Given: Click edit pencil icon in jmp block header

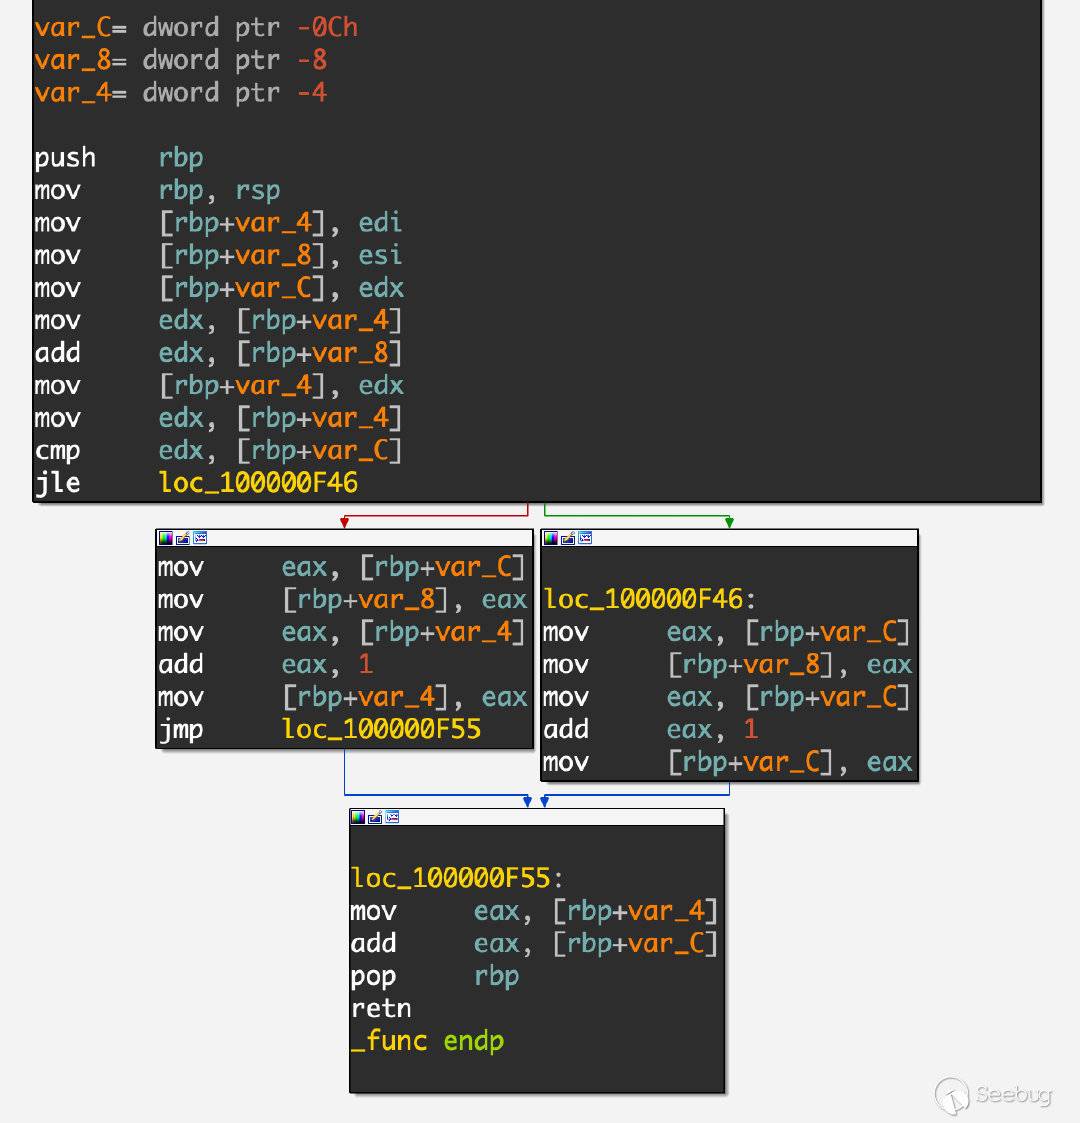Looking at the screenshot, I should click(x=183, y=538).
